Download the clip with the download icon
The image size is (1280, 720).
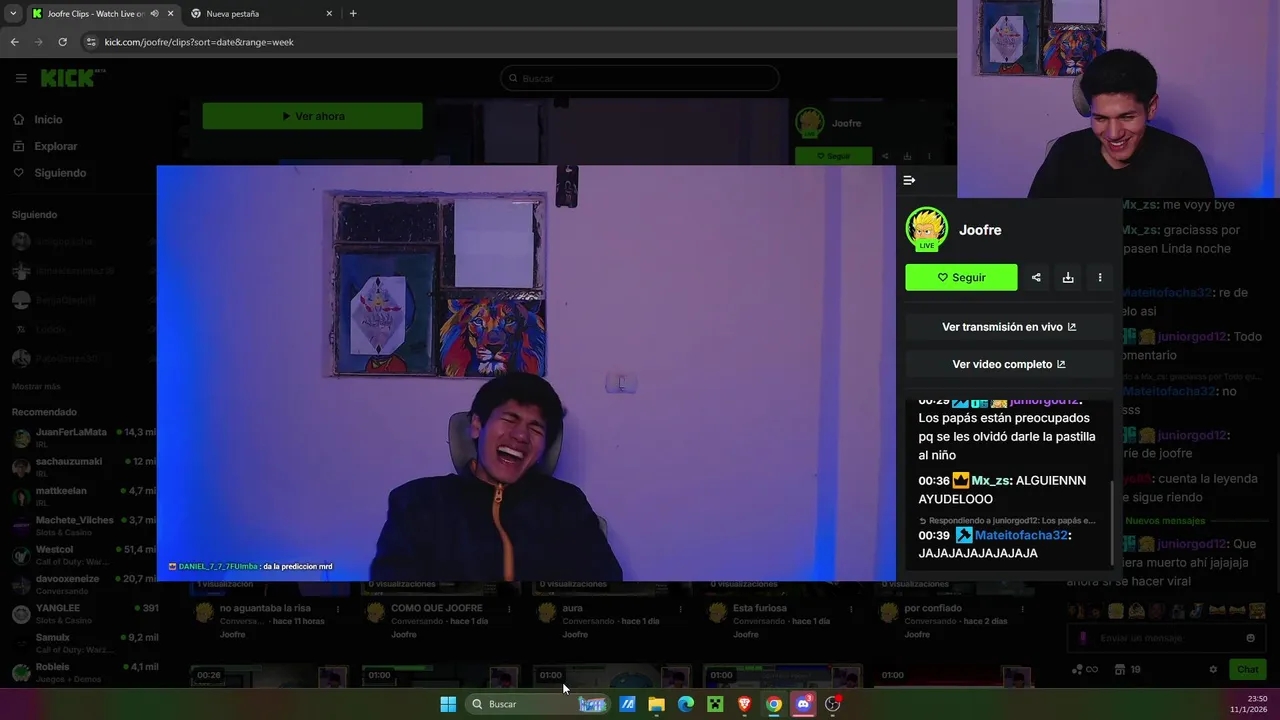click(x=1068, y=278)
